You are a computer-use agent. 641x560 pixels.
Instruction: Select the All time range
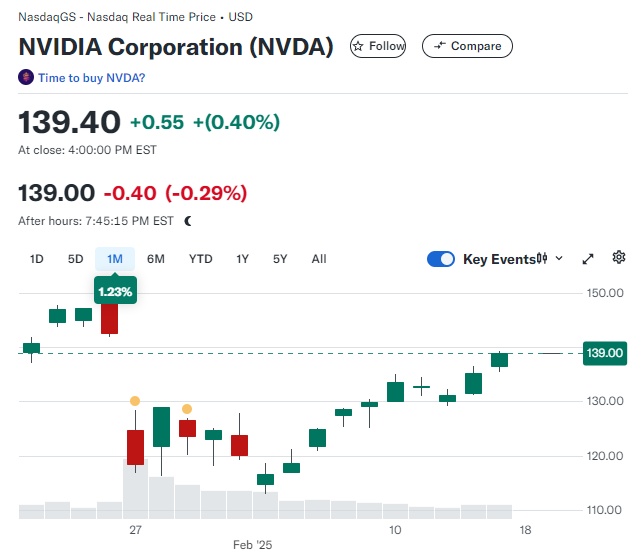click(x=319, y=259)
